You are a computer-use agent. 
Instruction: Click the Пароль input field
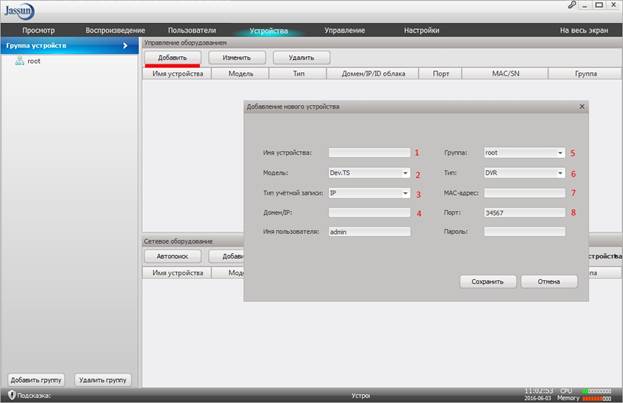(524, 232)
